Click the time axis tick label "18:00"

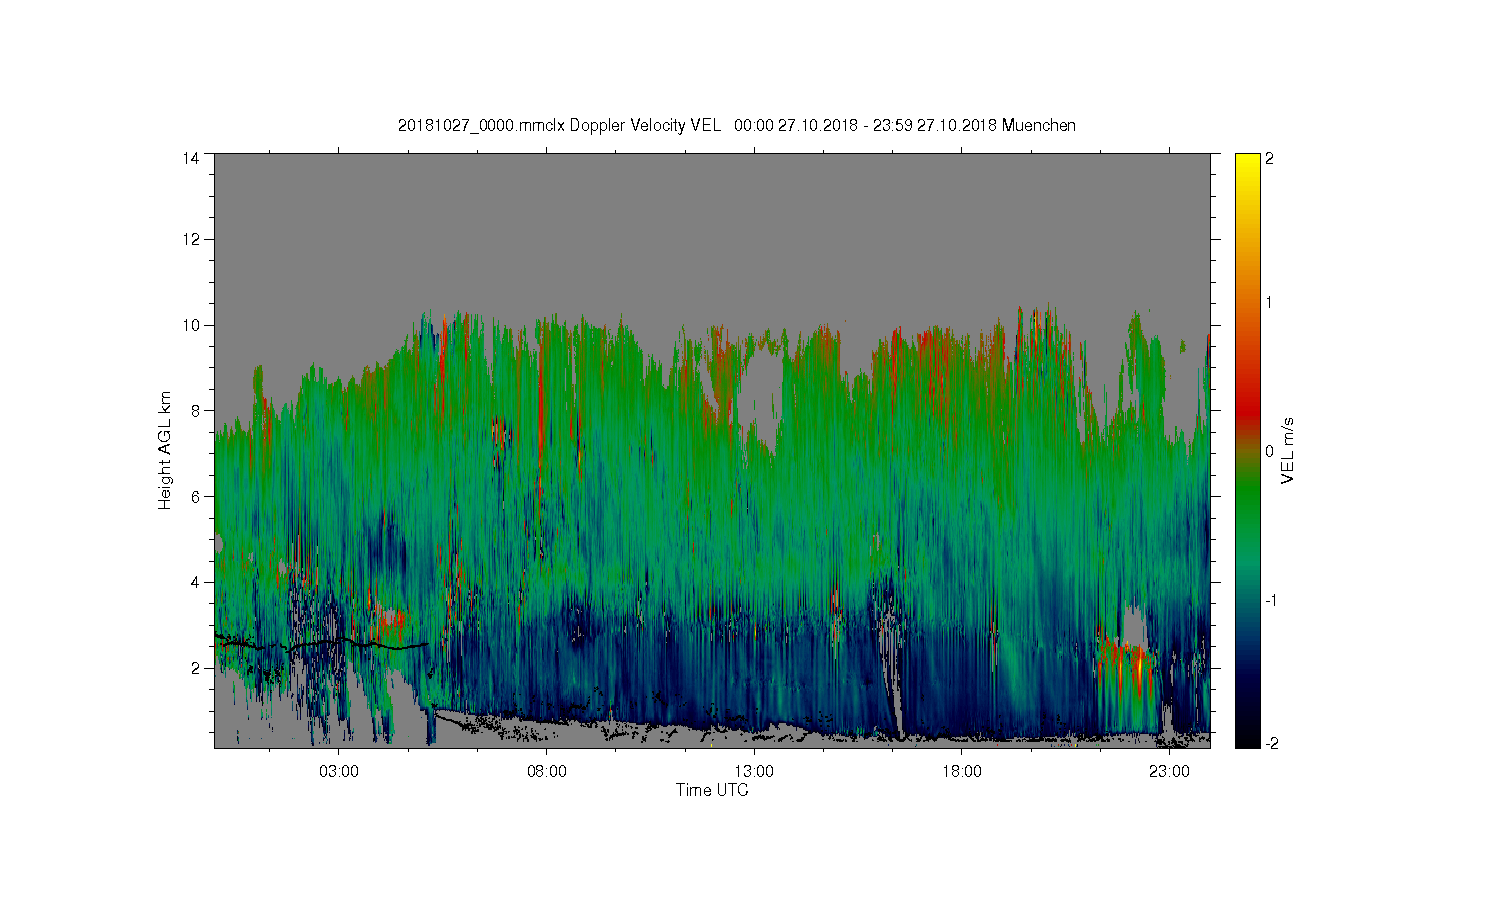[962, 772]
